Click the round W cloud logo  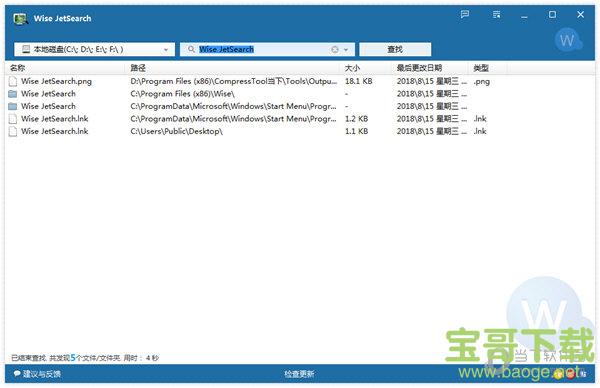click(568, 40)
